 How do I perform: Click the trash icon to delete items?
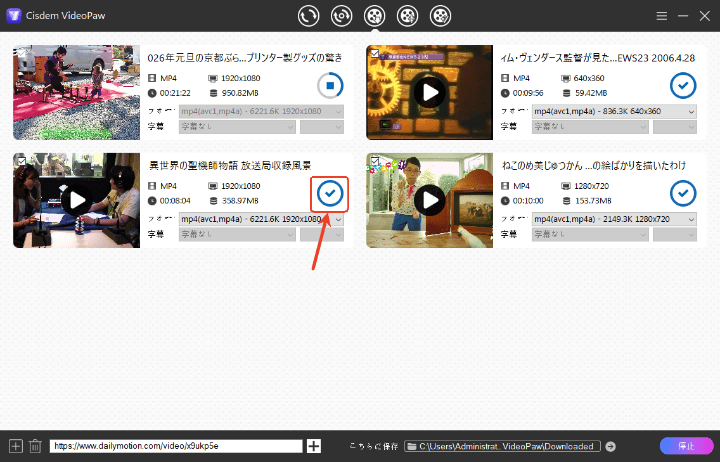[35, 446]
